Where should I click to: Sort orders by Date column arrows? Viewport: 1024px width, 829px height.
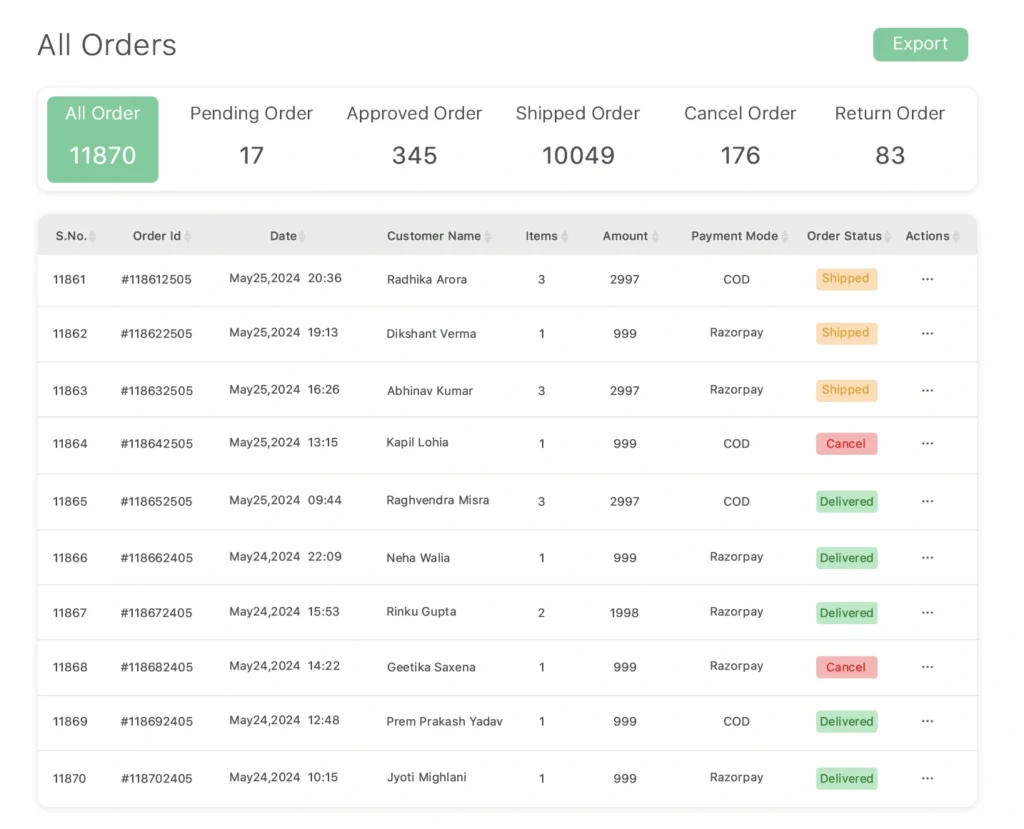coord(302,237)
